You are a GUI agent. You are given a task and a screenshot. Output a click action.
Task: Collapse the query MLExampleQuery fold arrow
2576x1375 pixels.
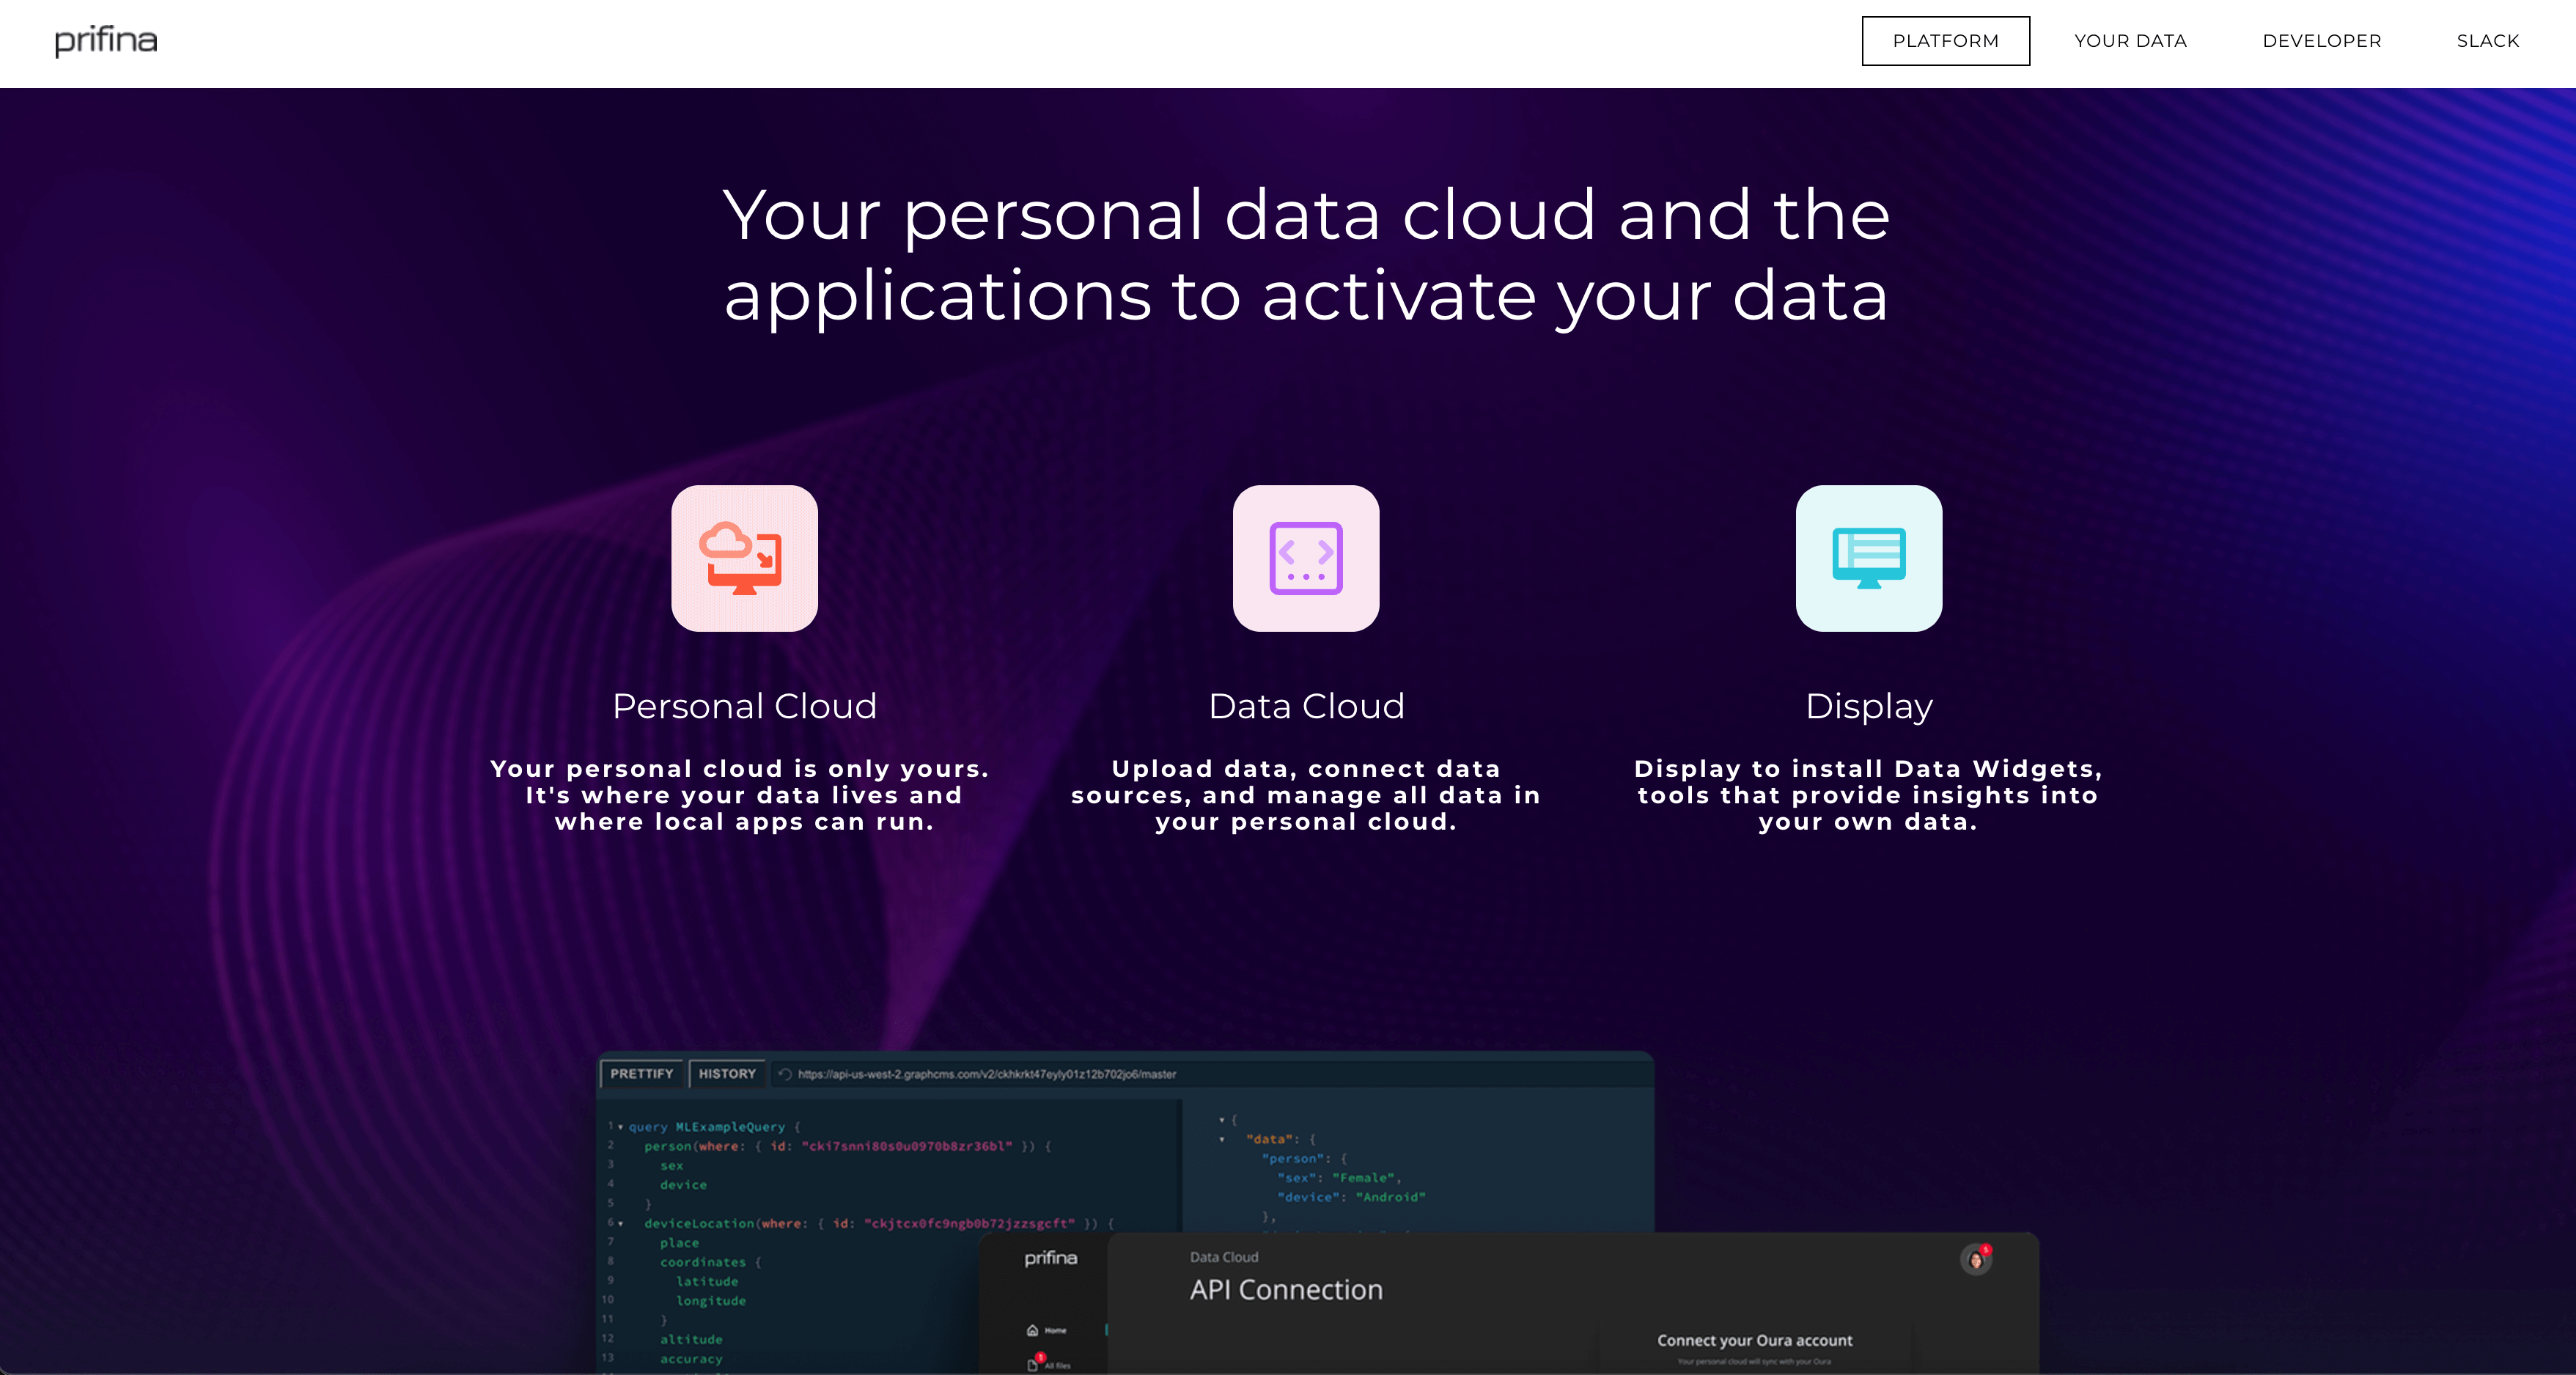tap(621, 1127)
